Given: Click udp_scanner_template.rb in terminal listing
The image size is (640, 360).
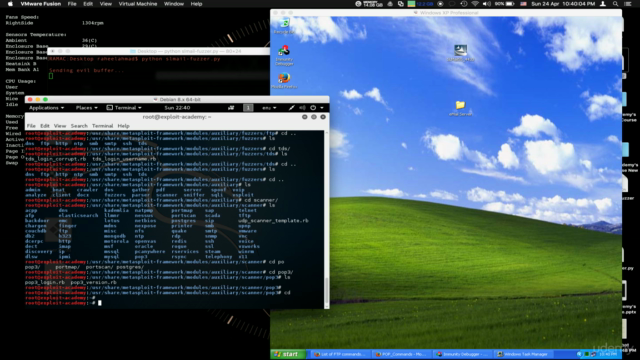Looking at the screenshot, I should 273,220.
